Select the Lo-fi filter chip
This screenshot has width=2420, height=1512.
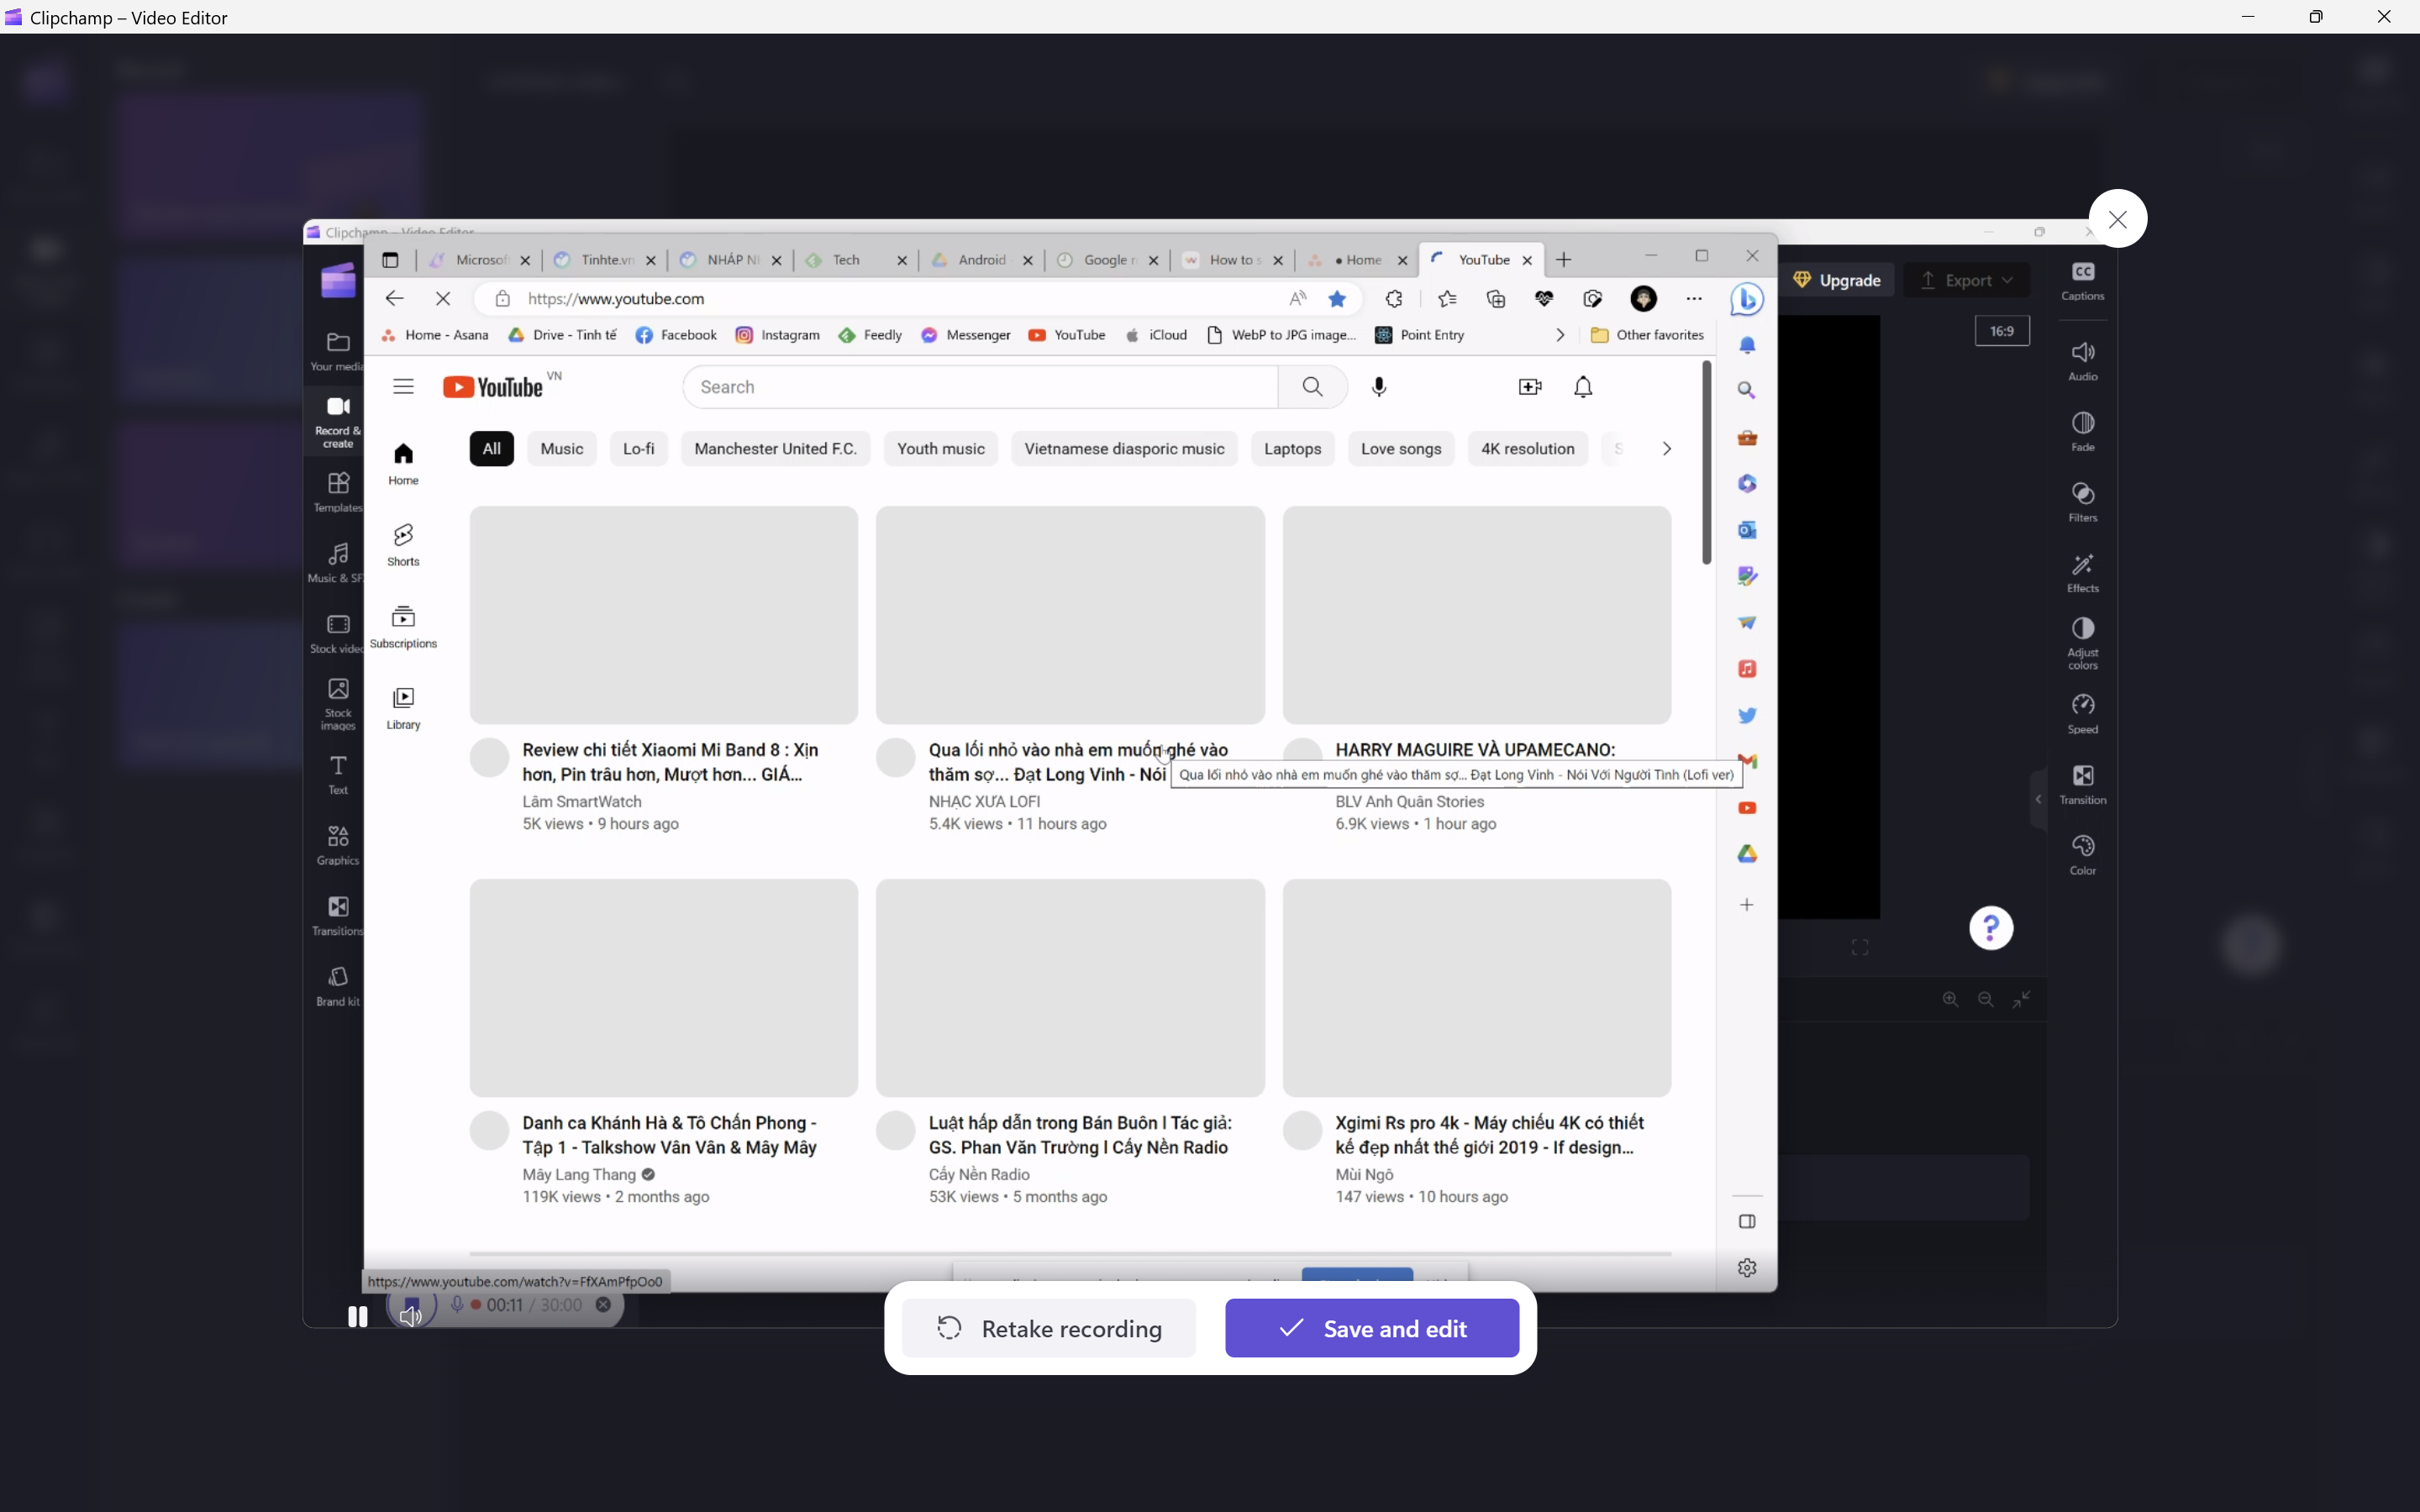tap(639, 449)
